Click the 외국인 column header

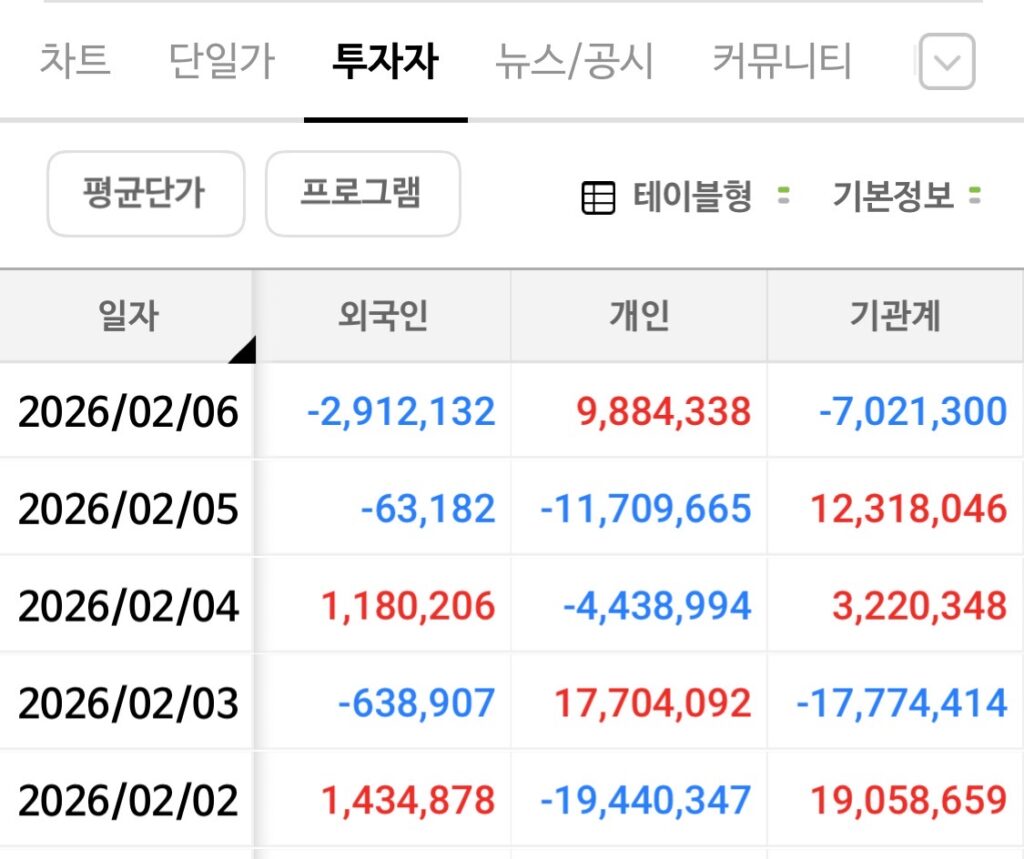382,316
